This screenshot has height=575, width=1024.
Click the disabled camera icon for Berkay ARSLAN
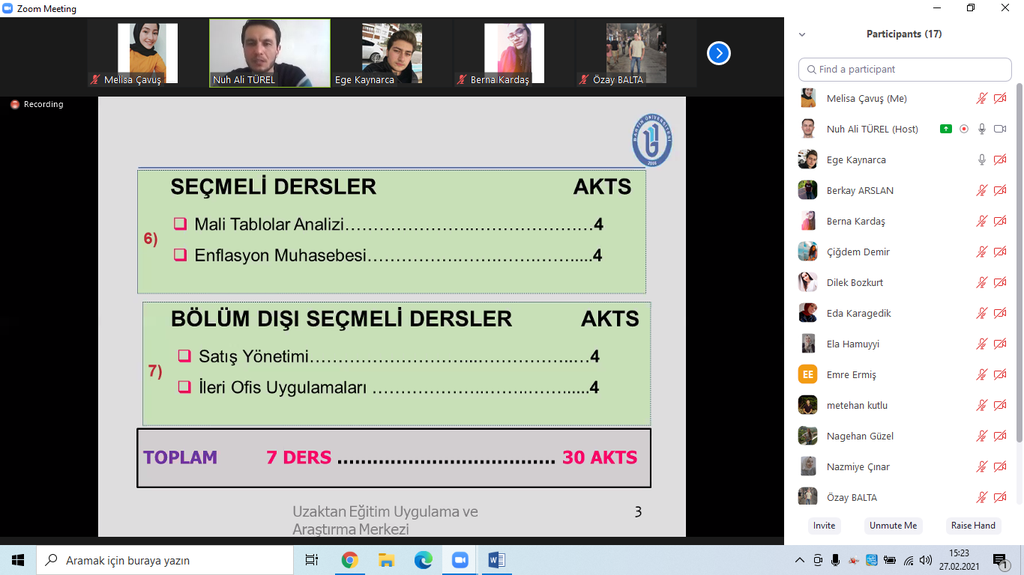tap(1000, 191)
